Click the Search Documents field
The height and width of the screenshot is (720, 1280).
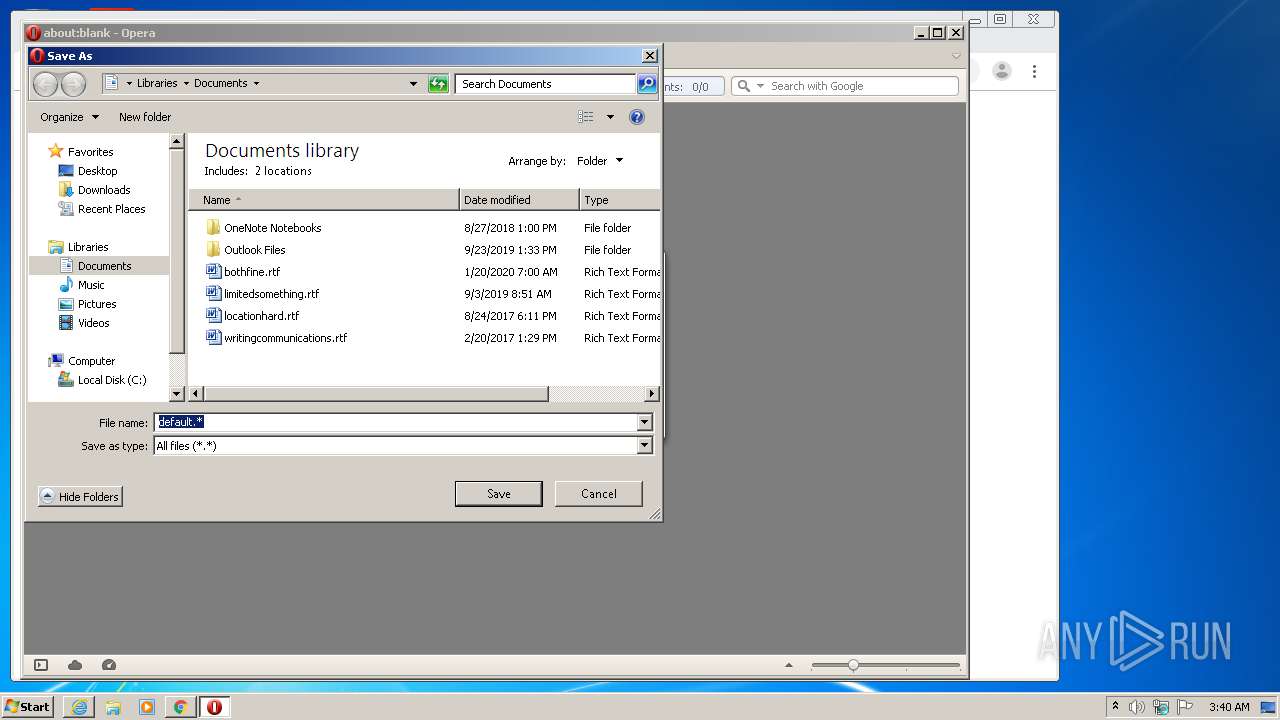point(546,84)
